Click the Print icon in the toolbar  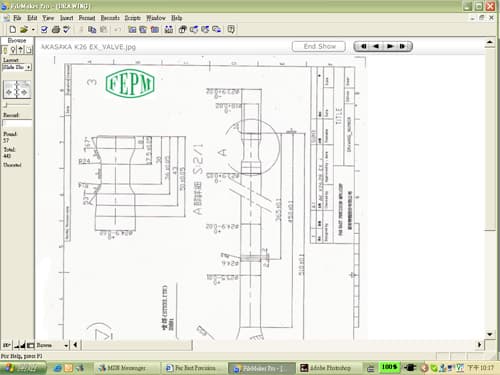point(56,29)
